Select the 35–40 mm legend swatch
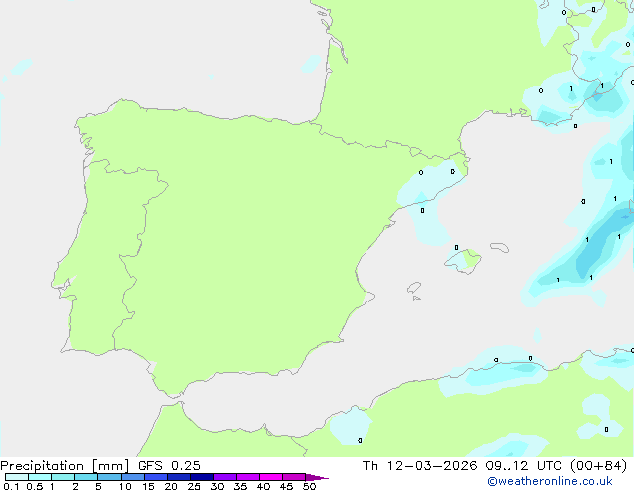The width and height of the screenshot is (634, 490). point(248,477)
